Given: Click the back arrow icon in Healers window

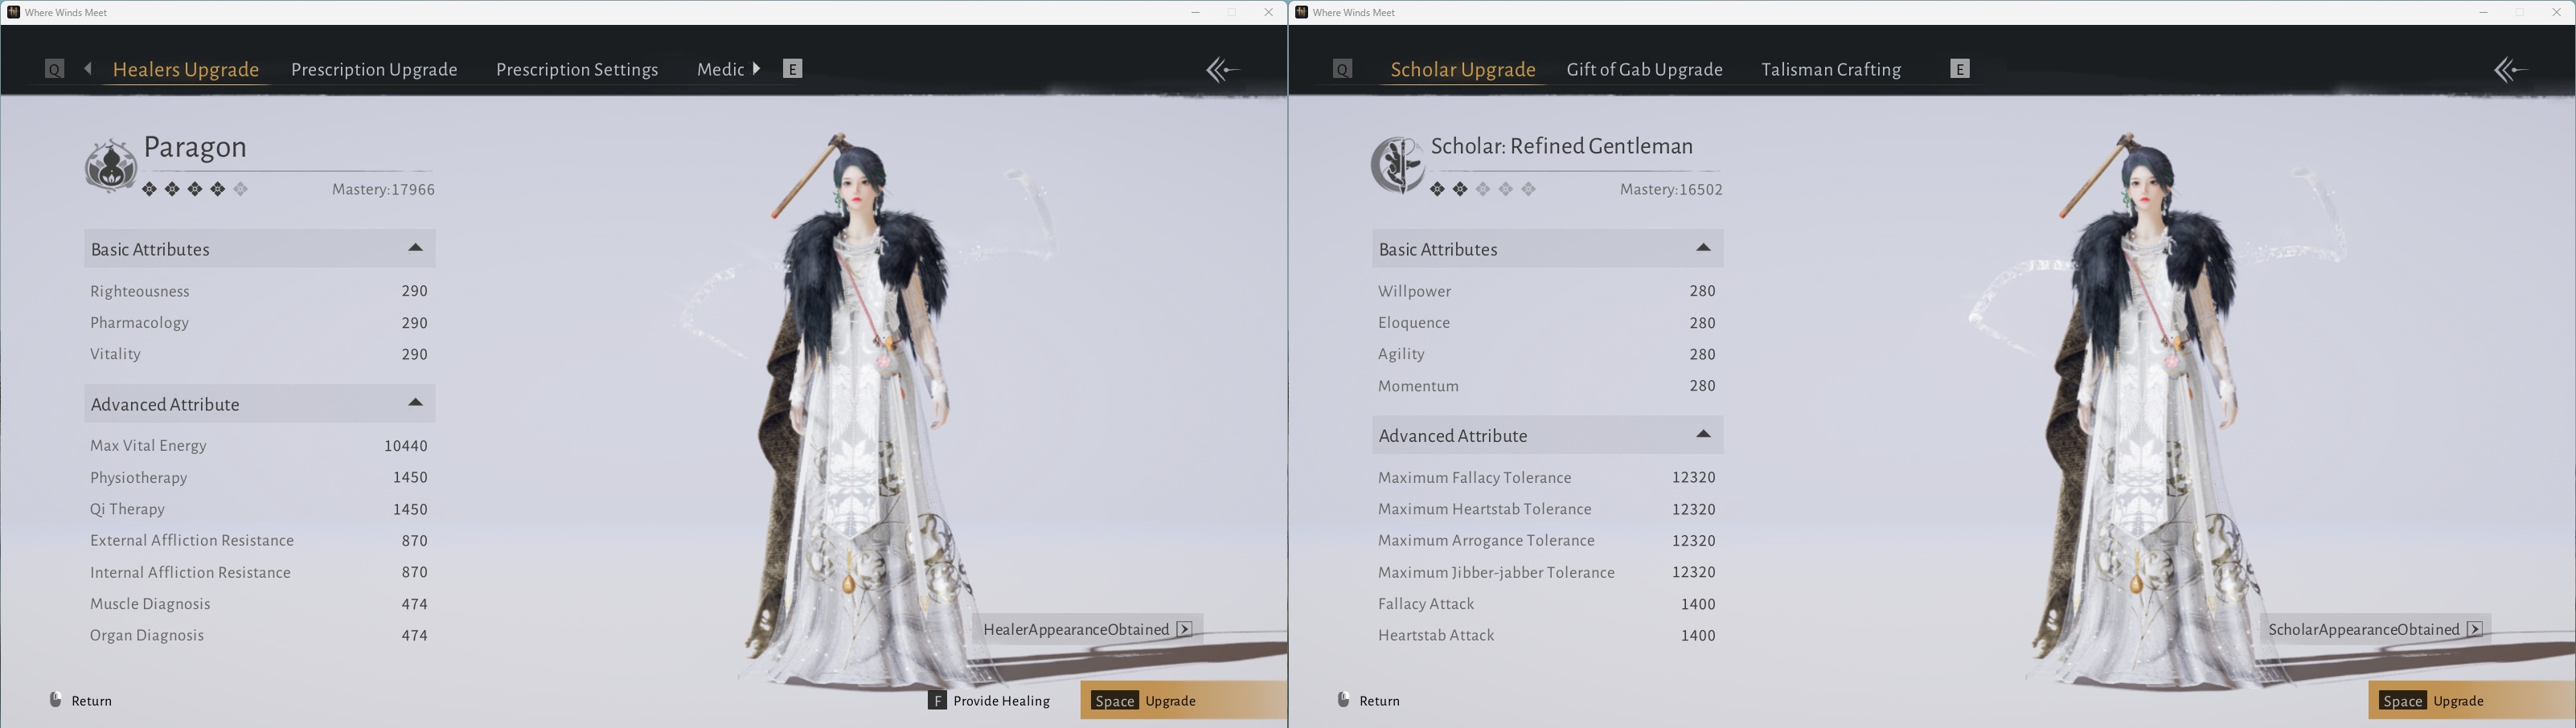Looking at the screenshot, I should [1222, 69].
